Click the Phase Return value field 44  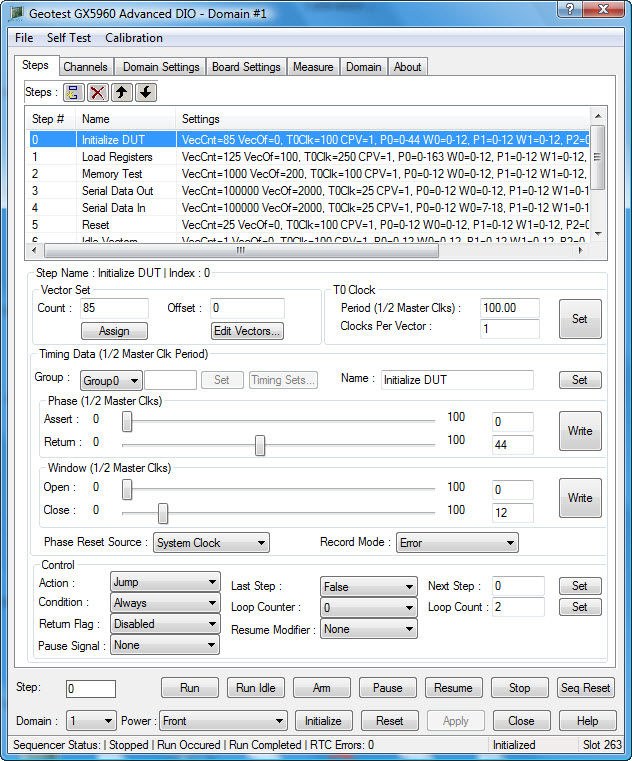click(513, 445)
